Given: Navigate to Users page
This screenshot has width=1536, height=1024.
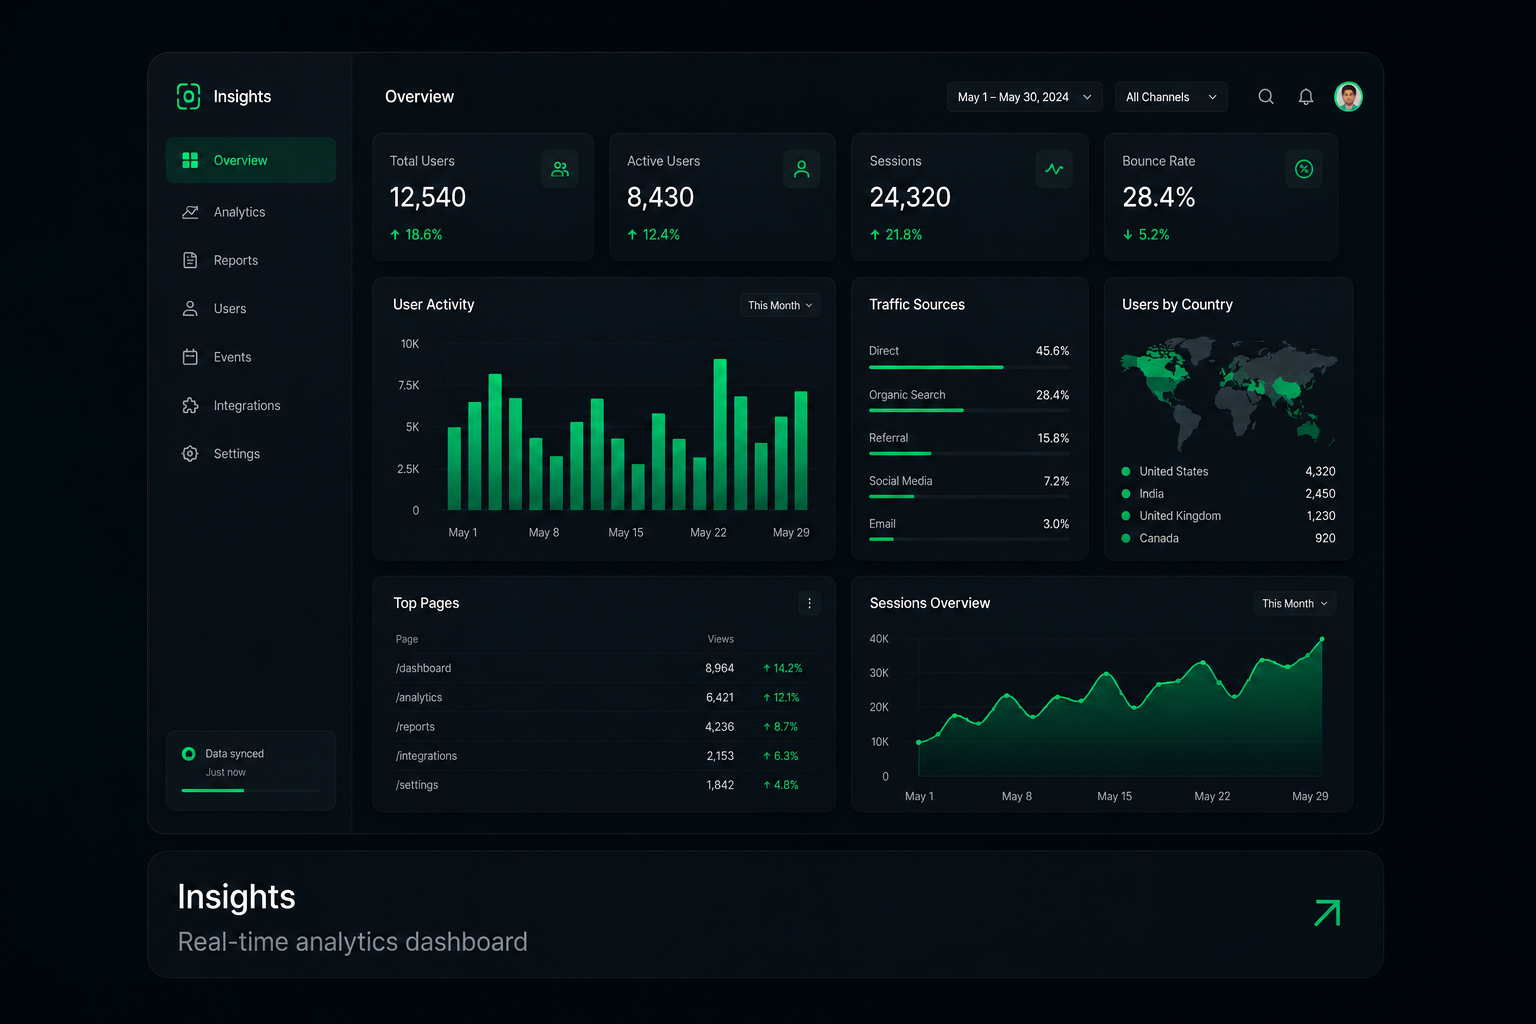Looking at the screenshot, I should point(251,309).
